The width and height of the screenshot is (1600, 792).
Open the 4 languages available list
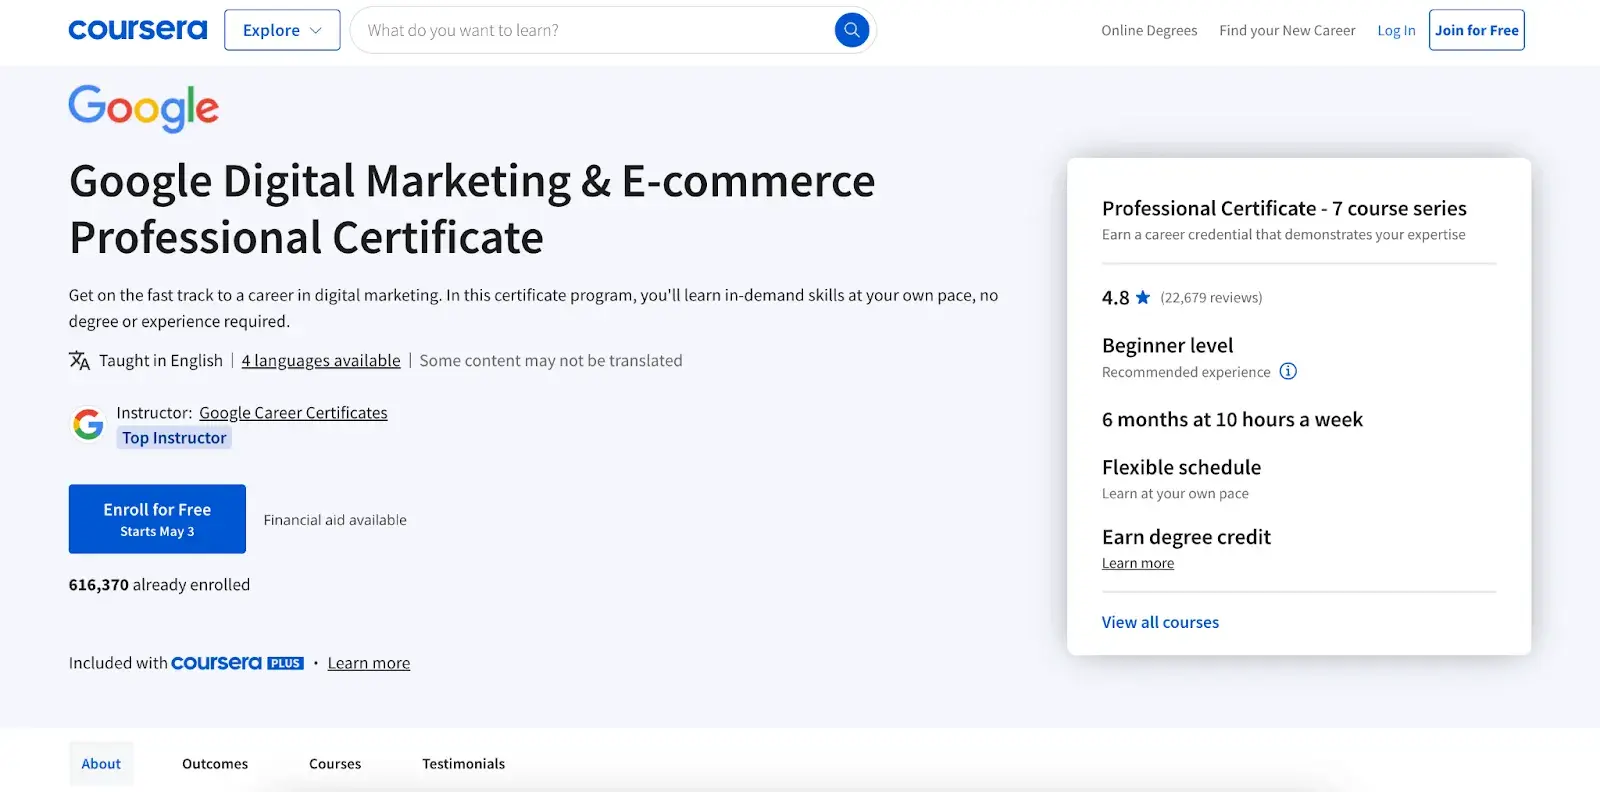(321, 361)
